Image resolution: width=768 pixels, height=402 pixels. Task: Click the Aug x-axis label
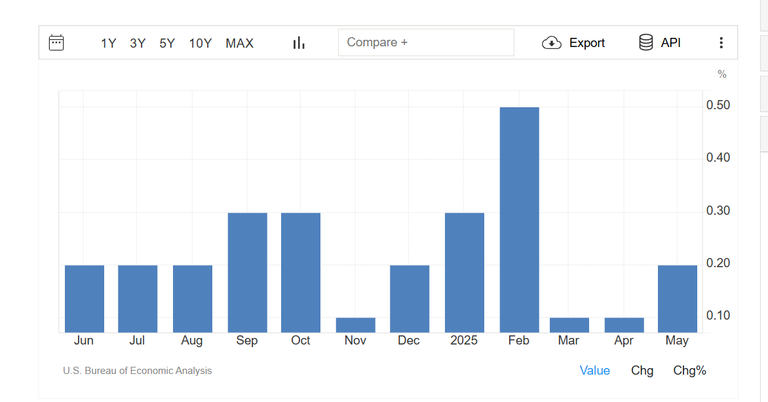click(x=192, y=341)
